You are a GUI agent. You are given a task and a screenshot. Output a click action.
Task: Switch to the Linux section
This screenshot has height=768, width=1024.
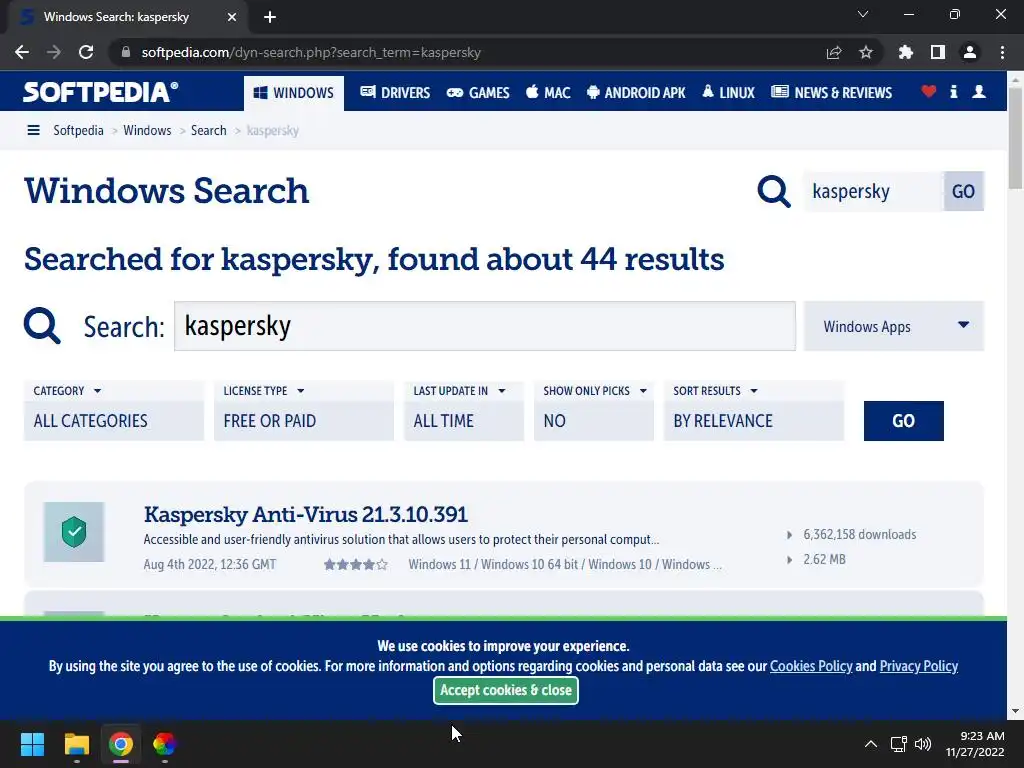(728, 93)
